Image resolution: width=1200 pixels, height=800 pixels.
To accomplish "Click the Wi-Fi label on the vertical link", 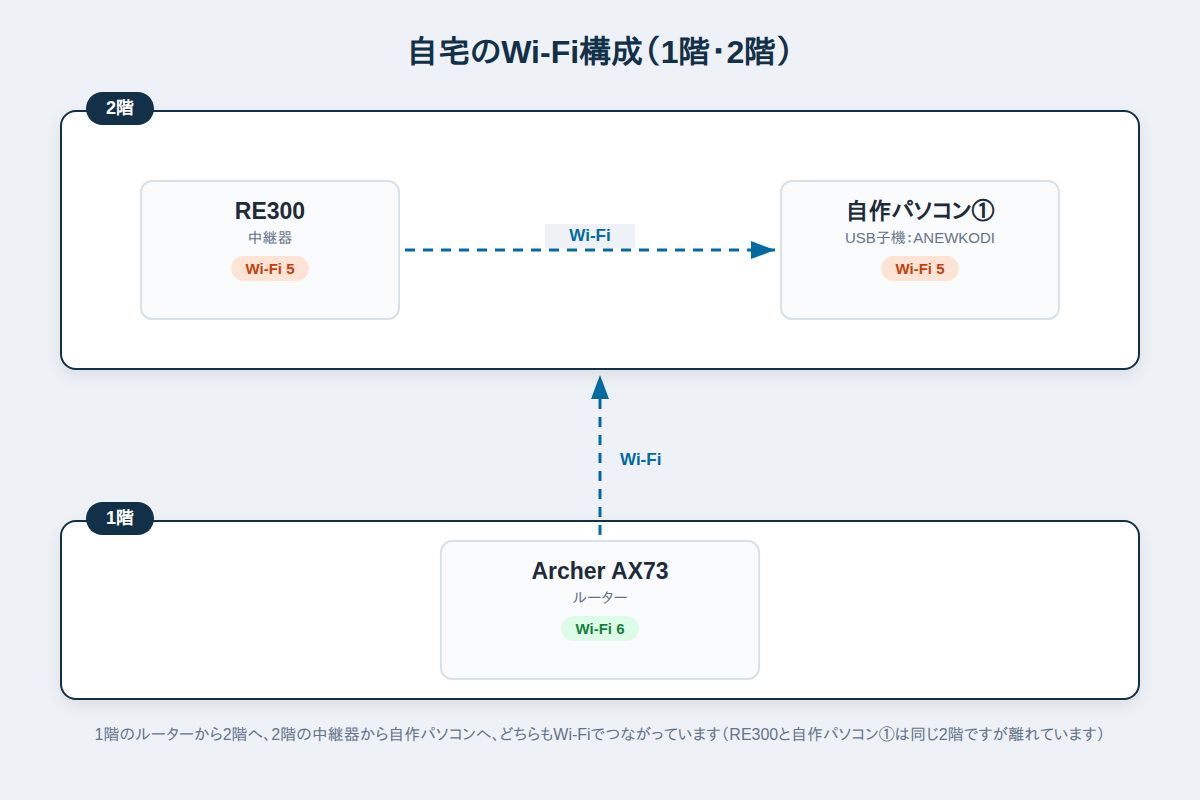I will coord(641,459).
